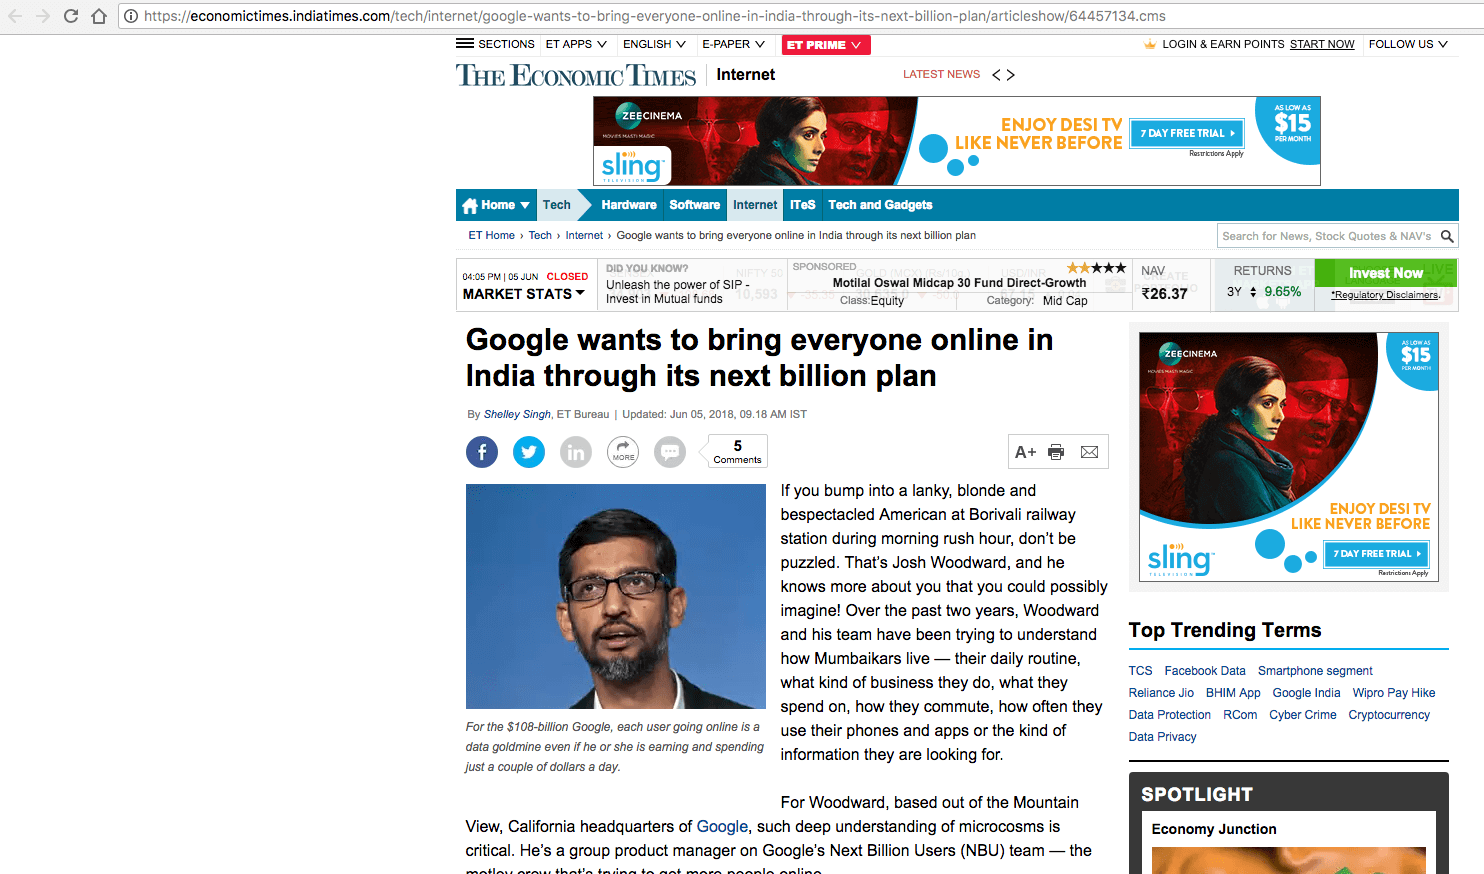The height and width of the screenshot is (874, 1484).
Task: Open the hamburger SECTIONS menu
Action: 463,43
